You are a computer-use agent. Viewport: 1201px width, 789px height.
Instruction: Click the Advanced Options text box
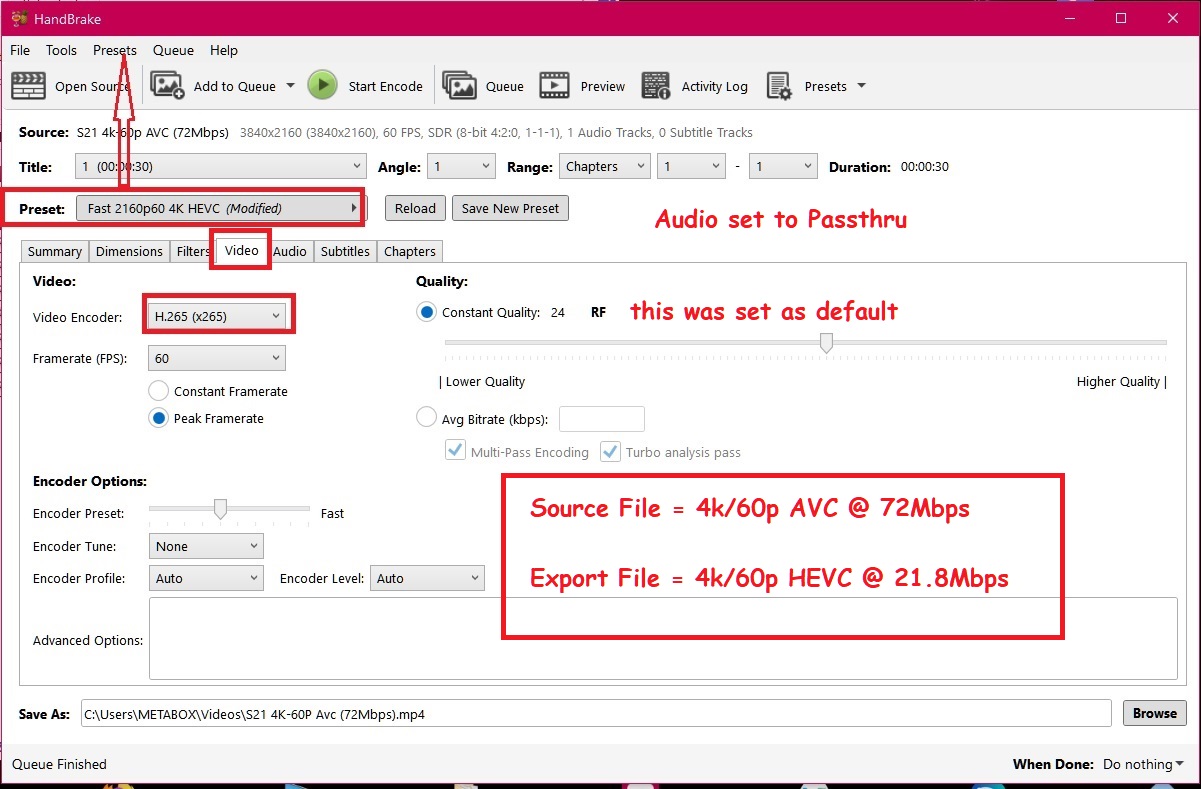pyautogui.click(x=663, y=639)
